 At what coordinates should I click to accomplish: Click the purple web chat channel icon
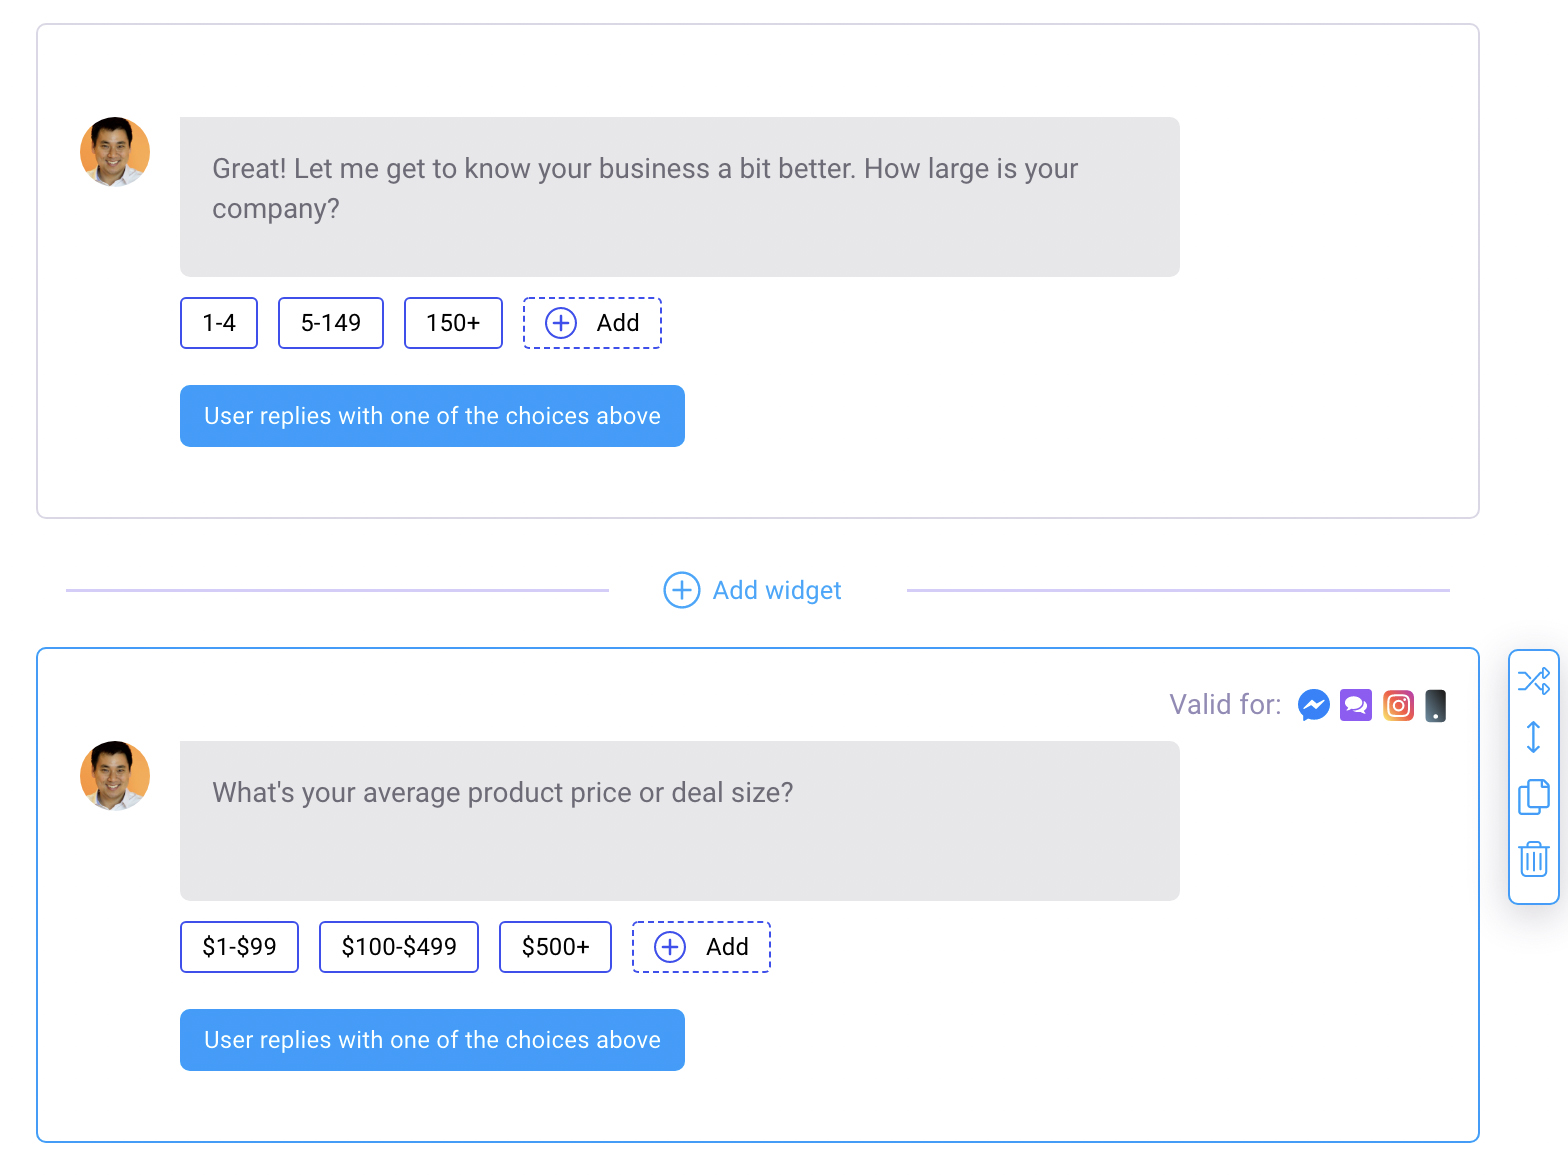1355,705
